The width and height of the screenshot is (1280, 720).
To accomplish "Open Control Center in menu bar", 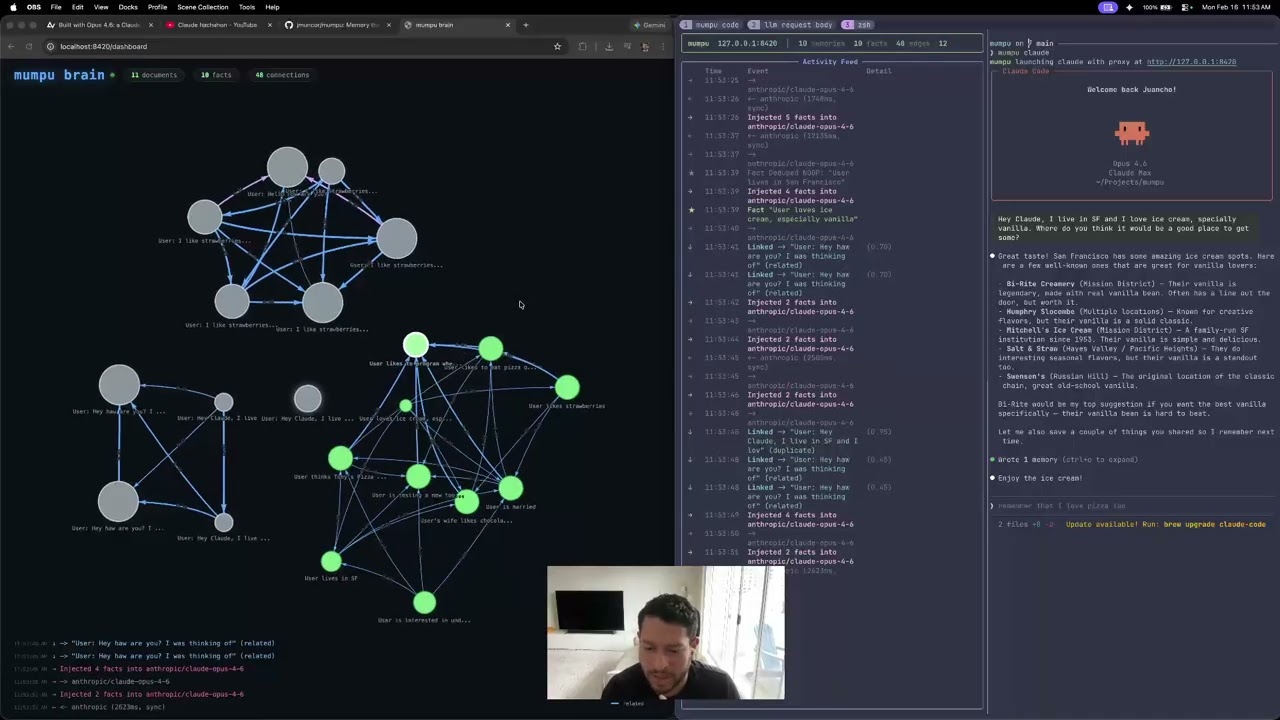I will [1187, 7].
